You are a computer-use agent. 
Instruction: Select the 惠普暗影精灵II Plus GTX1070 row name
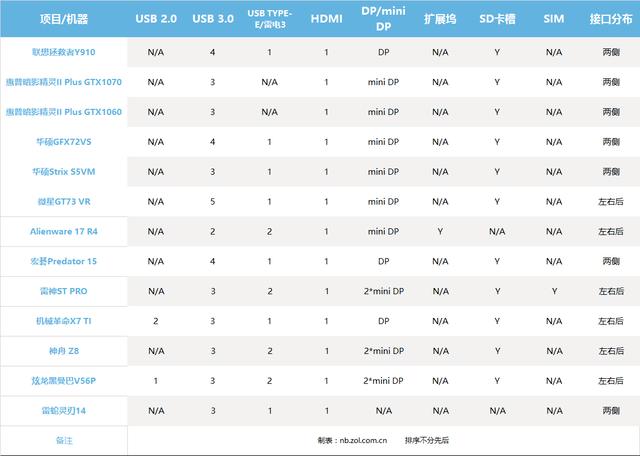(64, 82)
